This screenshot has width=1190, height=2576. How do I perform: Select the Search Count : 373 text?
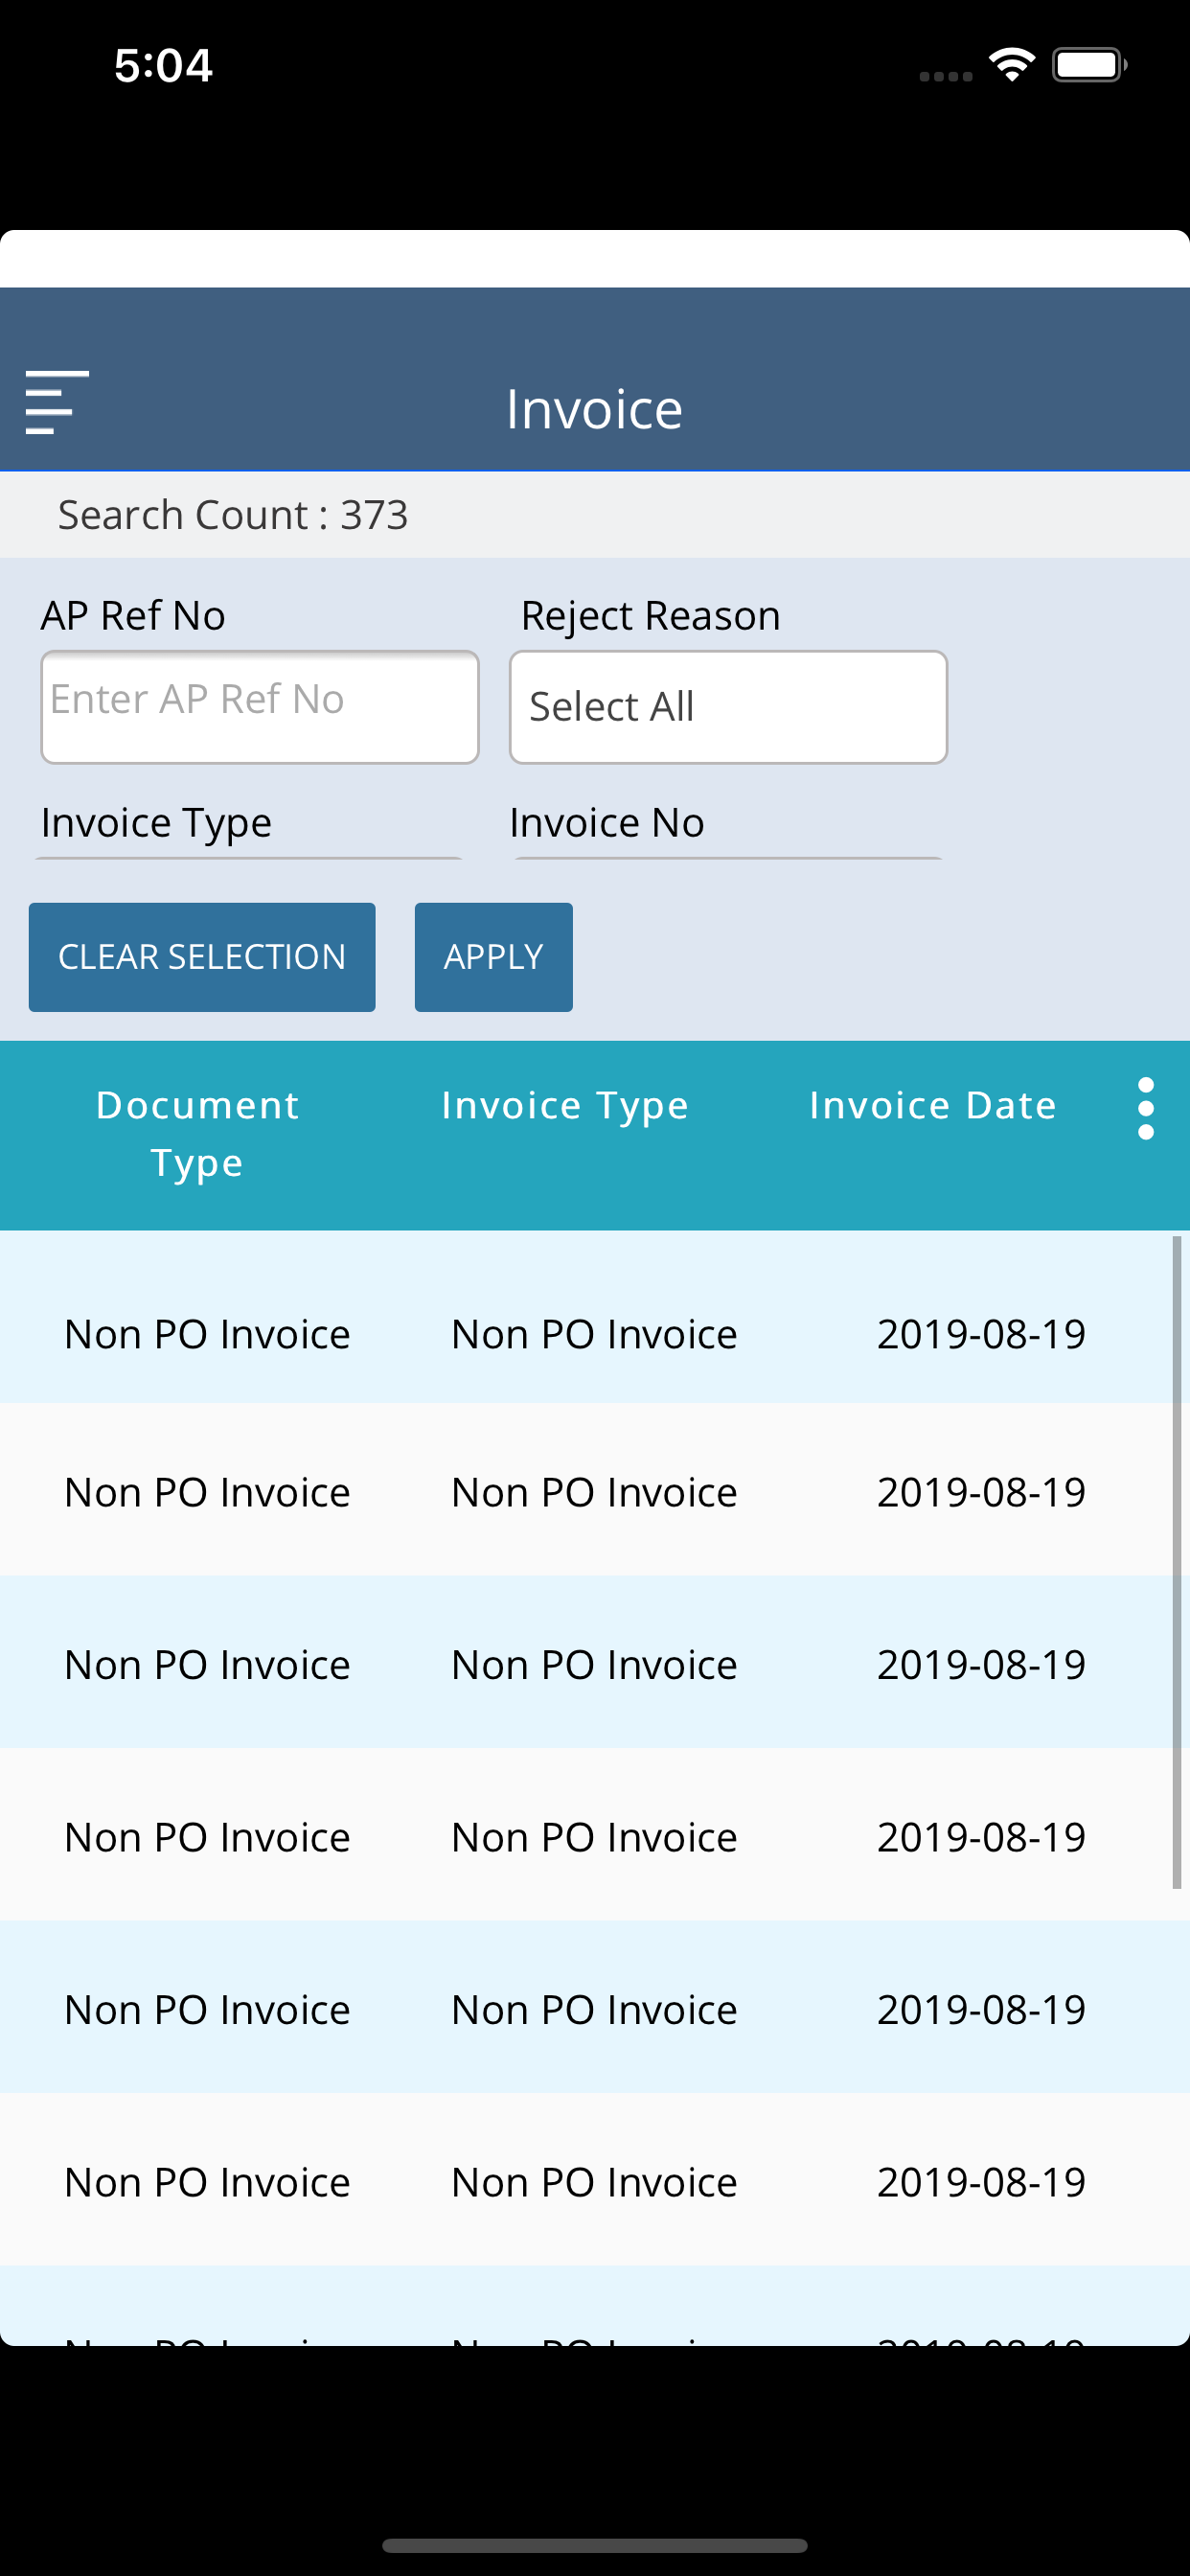(x=233, y=515)
